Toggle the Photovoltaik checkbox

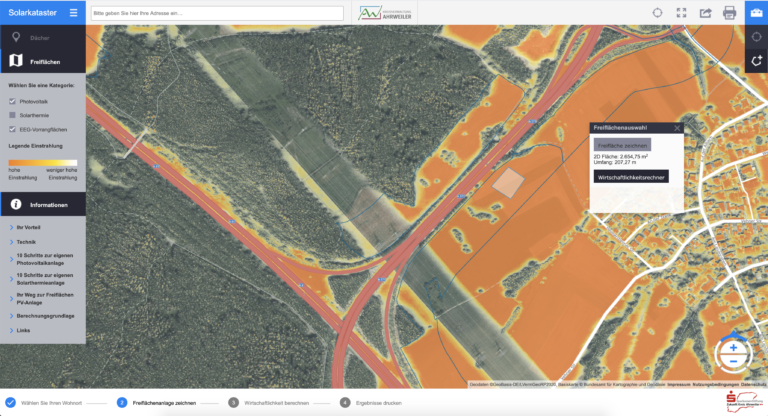click(x=12, y=101)
